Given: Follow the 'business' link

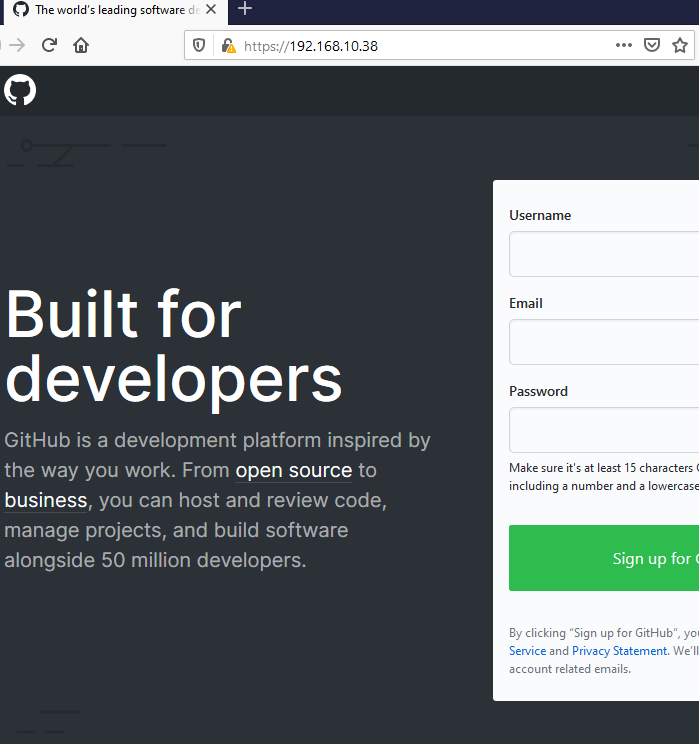Looking at the screenshot, I should tap(46, 500).
